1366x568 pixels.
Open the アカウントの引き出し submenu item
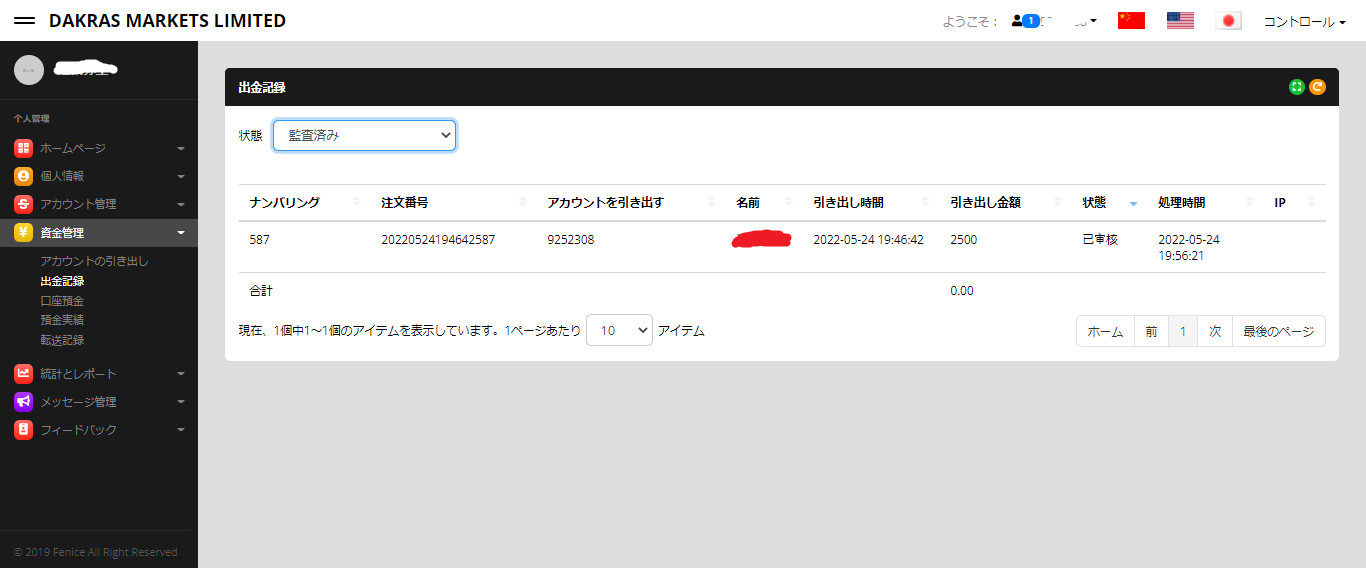(x=94, y=261)
